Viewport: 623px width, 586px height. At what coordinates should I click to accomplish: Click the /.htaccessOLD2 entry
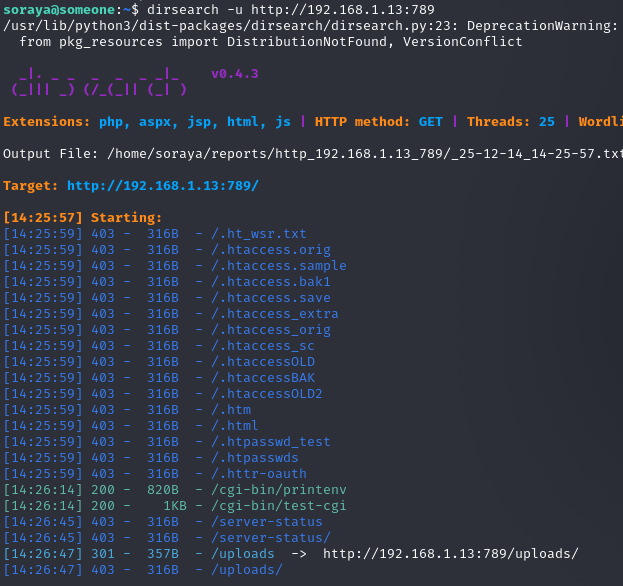point(266,394)
